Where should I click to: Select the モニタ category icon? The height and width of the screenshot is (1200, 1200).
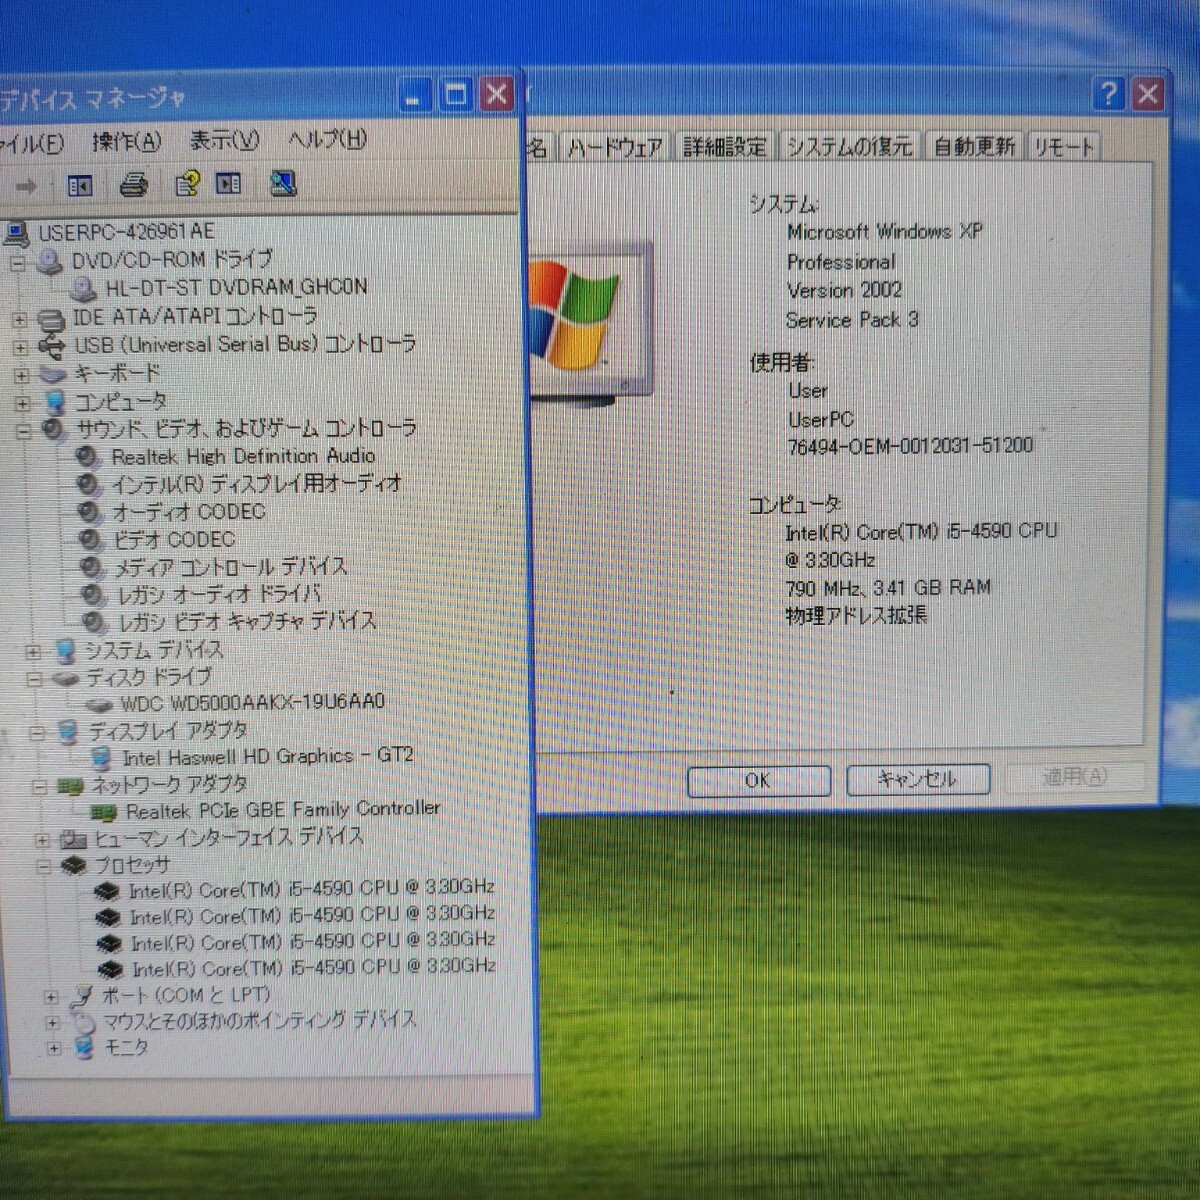tap(84, 1048)
